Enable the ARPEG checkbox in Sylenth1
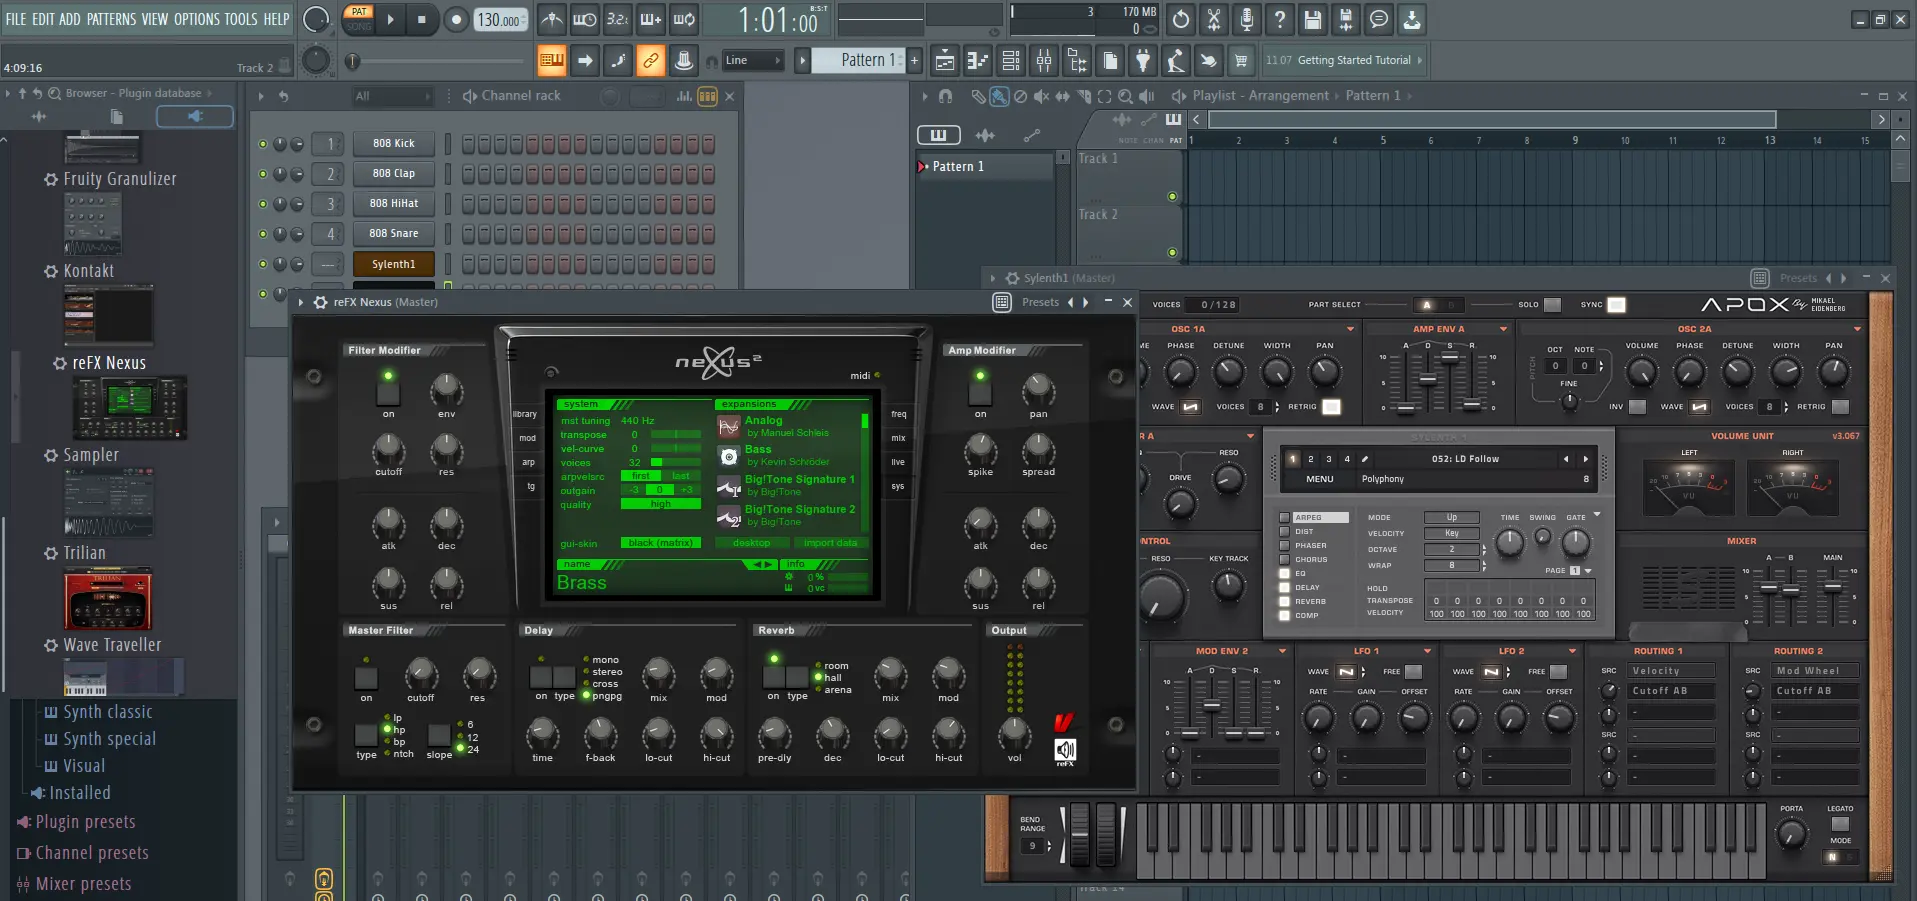This screenshot has width=1917, height=901. point(1284,518)
